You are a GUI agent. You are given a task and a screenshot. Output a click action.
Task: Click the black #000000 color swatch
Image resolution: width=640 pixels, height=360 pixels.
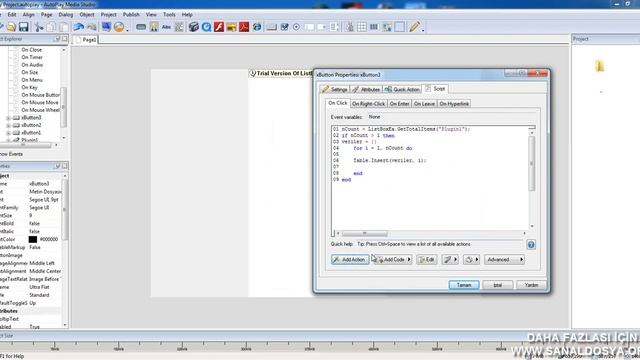pyautogui.click(x=33, y=239)
